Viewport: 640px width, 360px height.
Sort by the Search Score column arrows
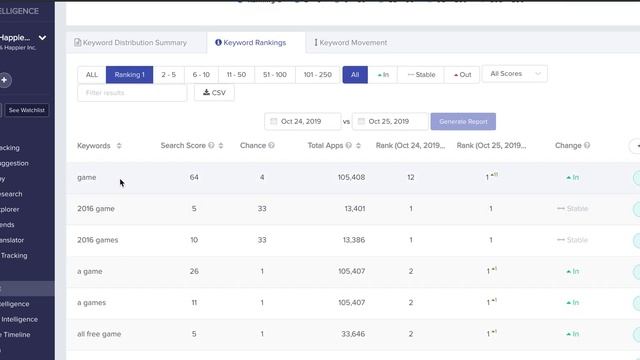pos(221,146)
